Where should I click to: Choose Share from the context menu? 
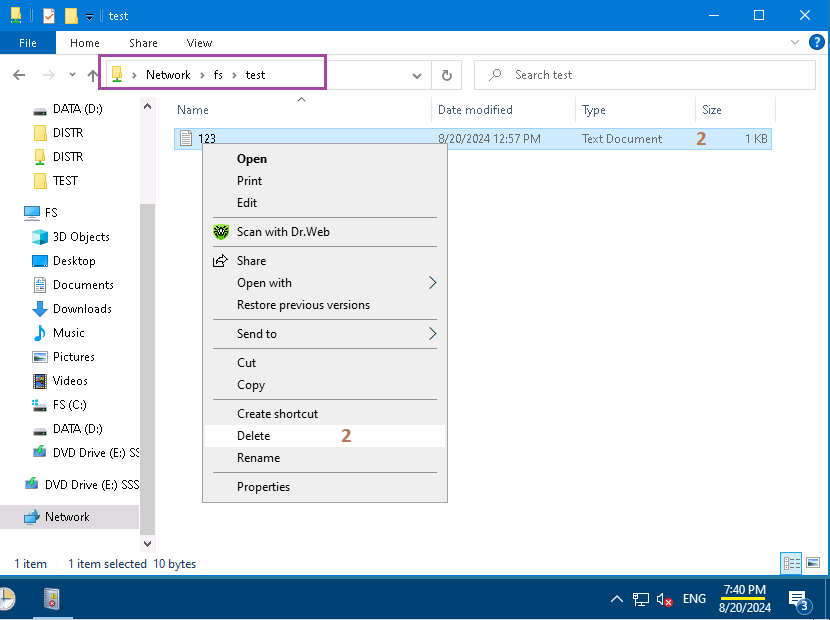(325, 260)
